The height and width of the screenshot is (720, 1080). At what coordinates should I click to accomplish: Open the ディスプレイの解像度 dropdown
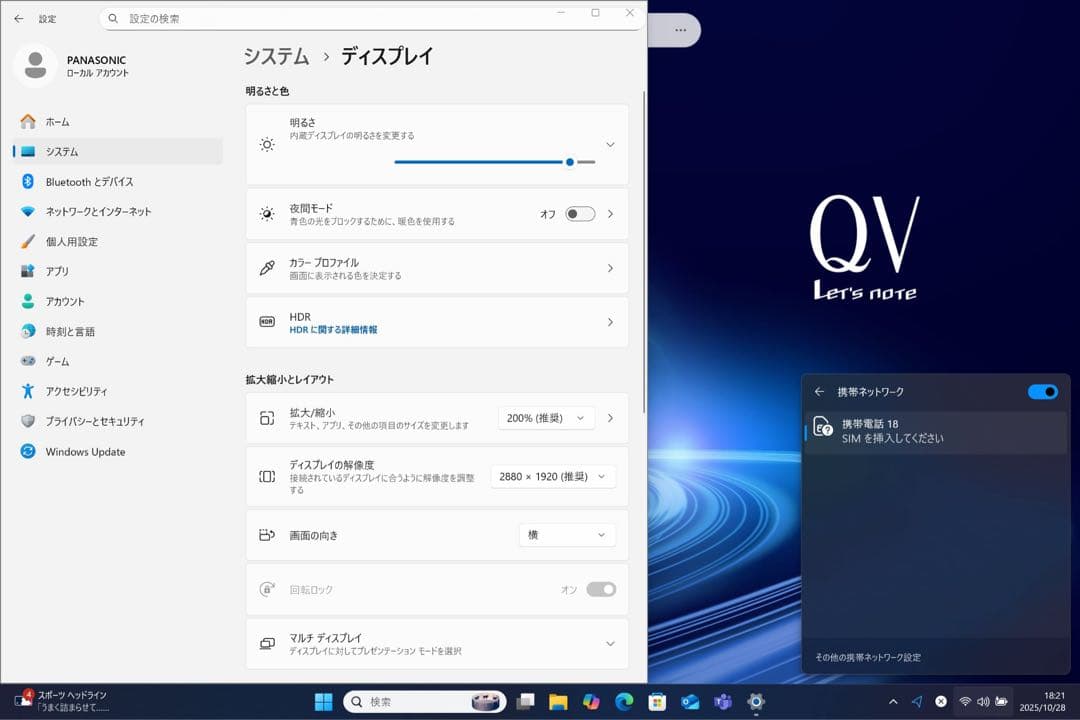tap(552, 476)
